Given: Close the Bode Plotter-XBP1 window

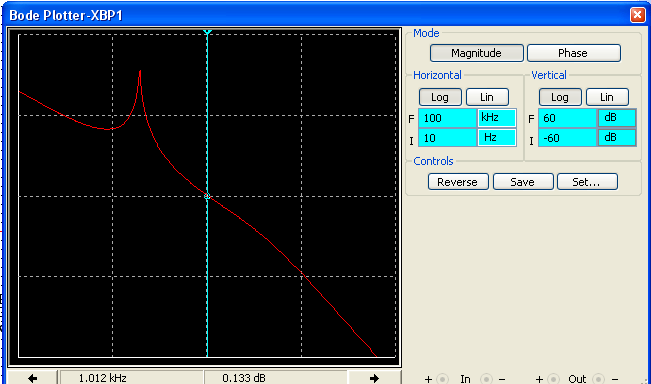Looking at the screenshot, I should (637, 15).
